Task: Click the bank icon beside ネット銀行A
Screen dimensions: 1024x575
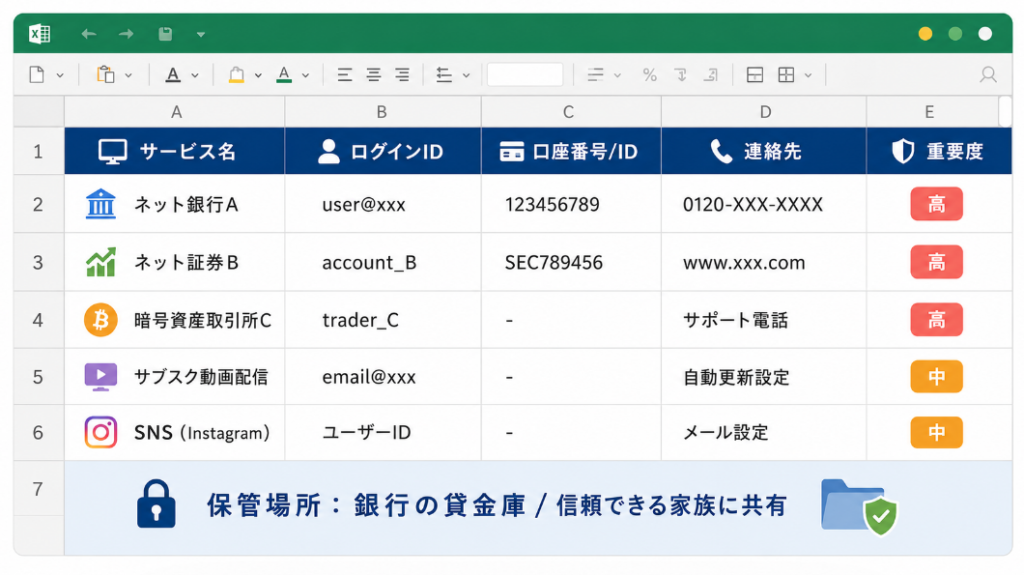Action: click(x=101, y=204)
